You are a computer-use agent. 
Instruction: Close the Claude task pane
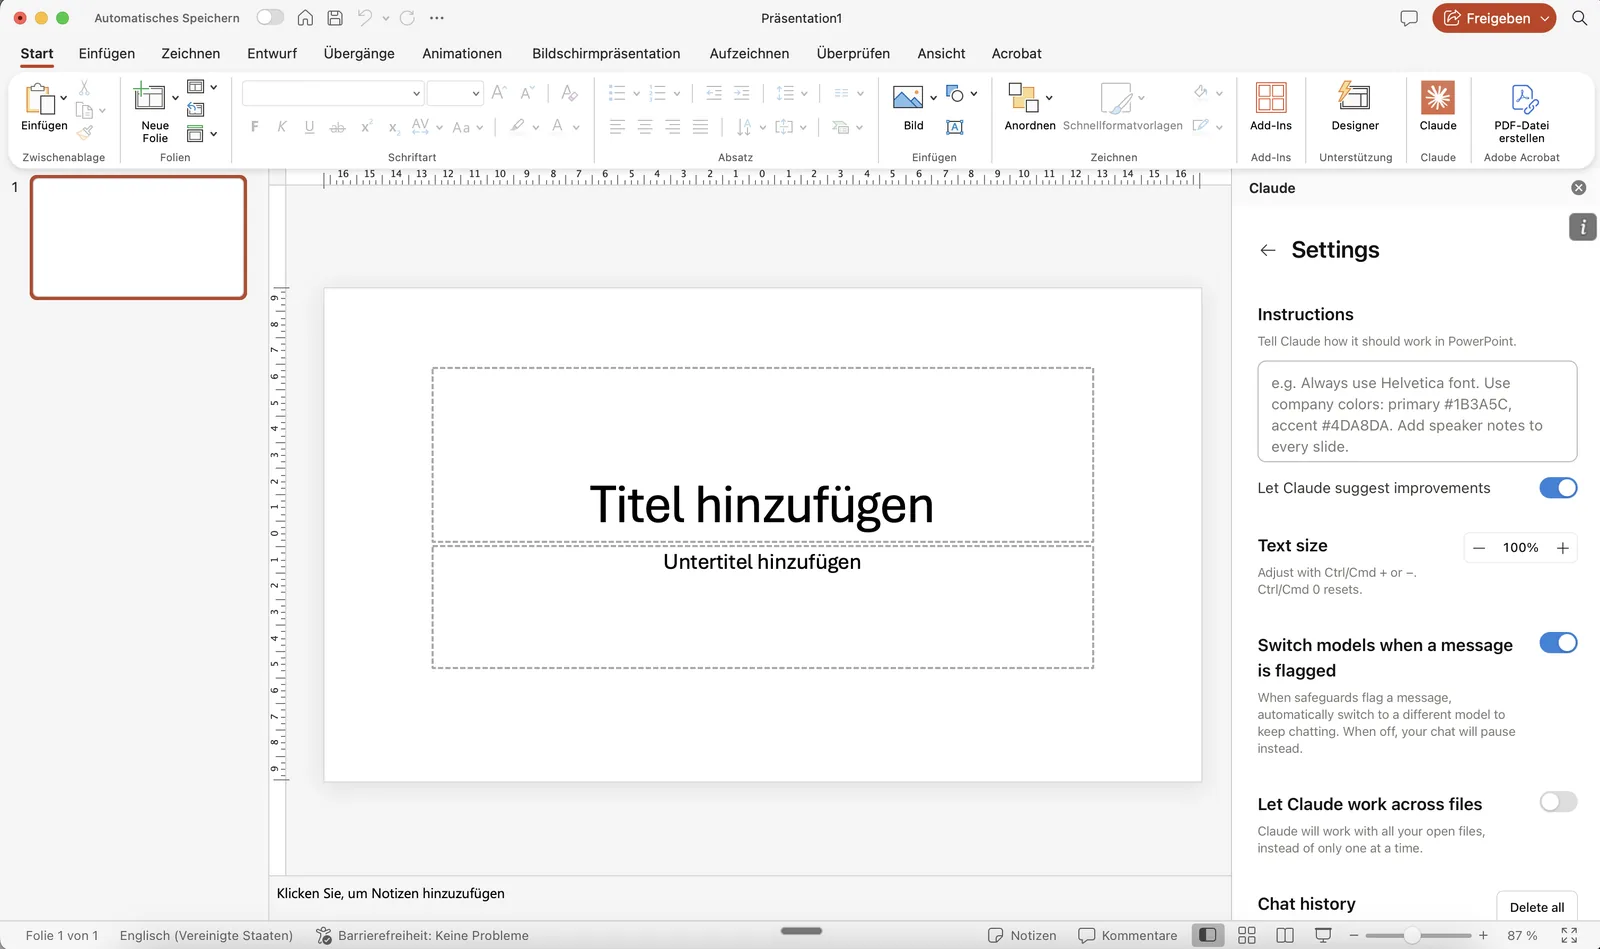point(1578,188)
